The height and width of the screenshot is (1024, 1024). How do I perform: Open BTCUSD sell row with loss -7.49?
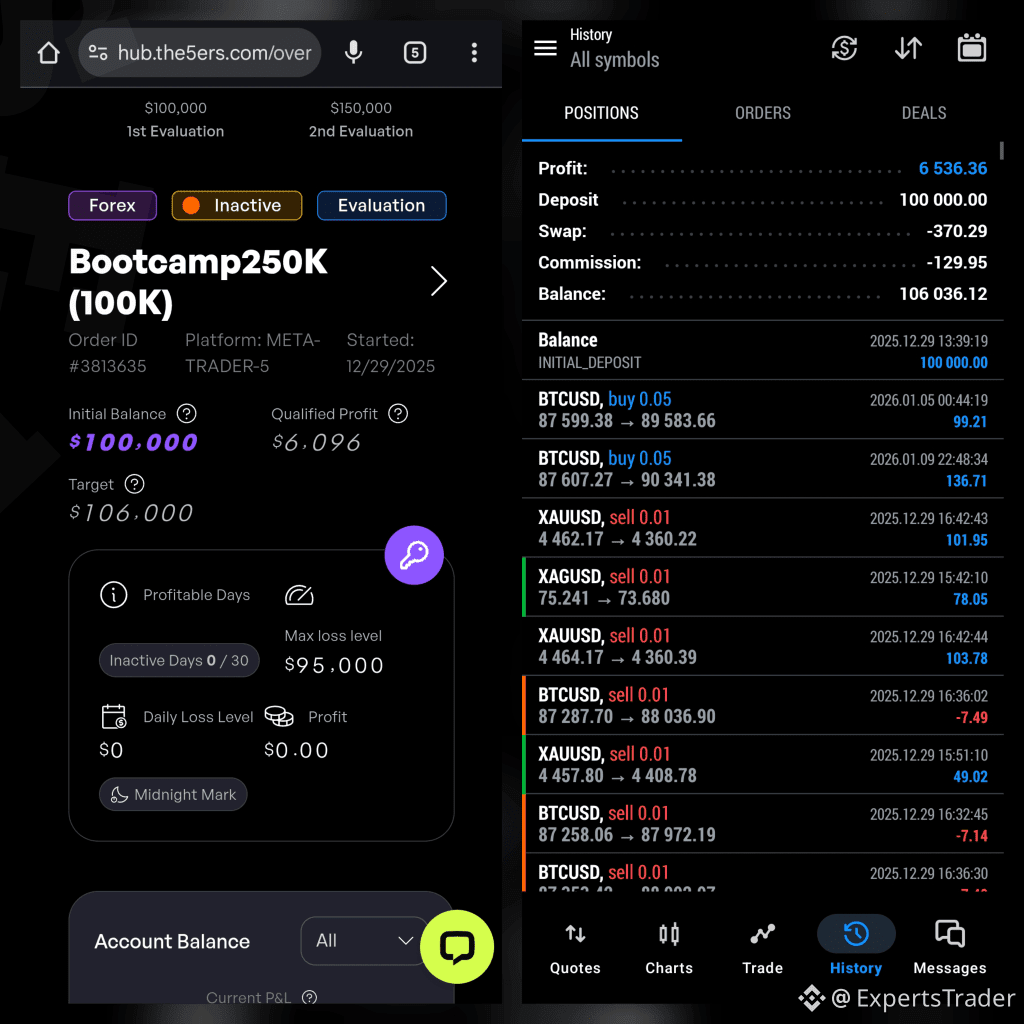click(763, 705)
